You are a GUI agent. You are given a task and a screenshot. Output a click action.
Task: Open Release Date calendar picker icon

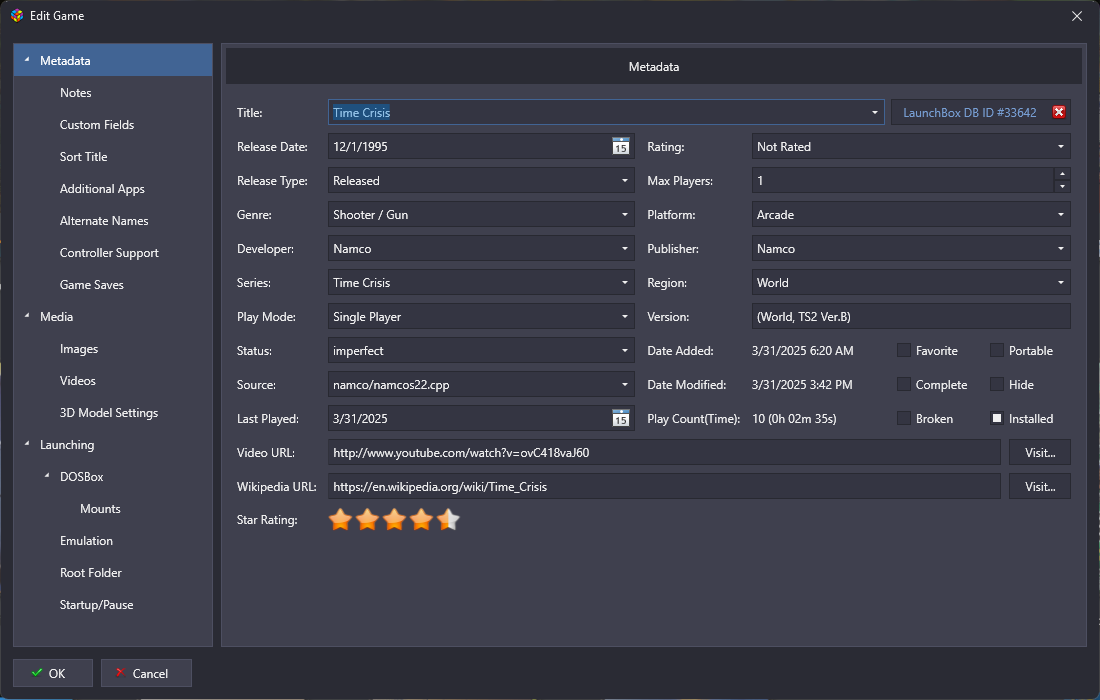pos(621,146)
